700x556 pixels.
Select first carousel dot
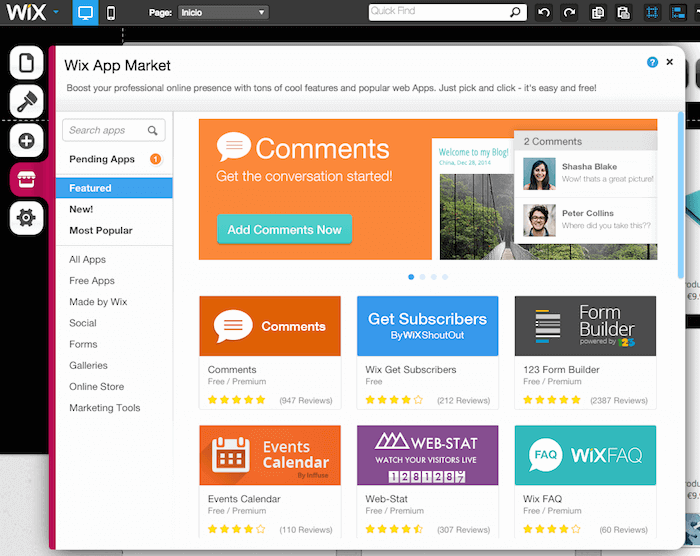(411, 277)
